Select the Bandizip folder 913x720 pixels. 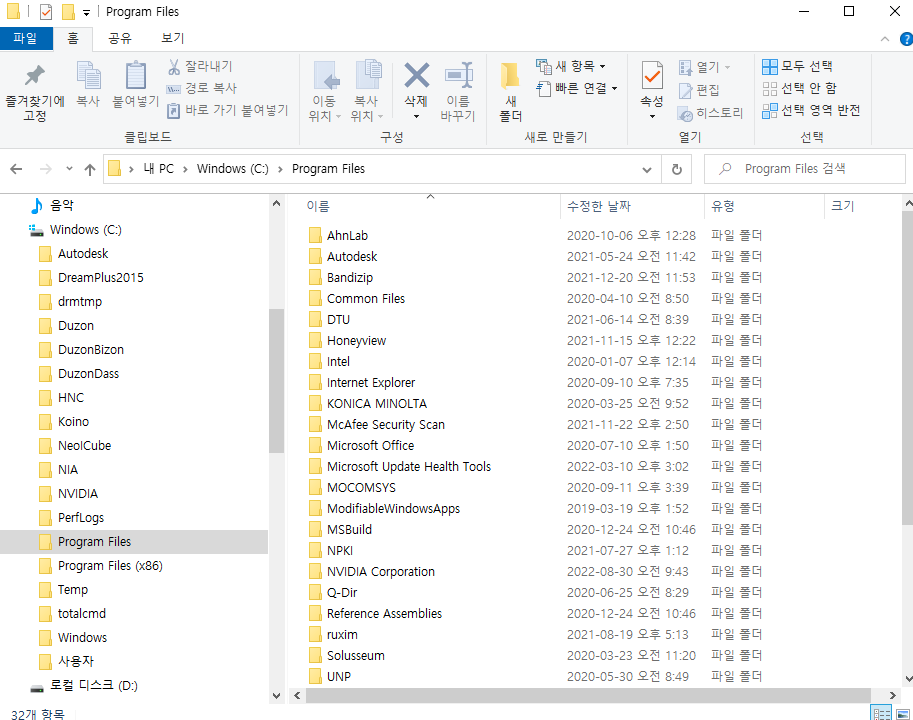pyautogui.click(x=349, y=278)
